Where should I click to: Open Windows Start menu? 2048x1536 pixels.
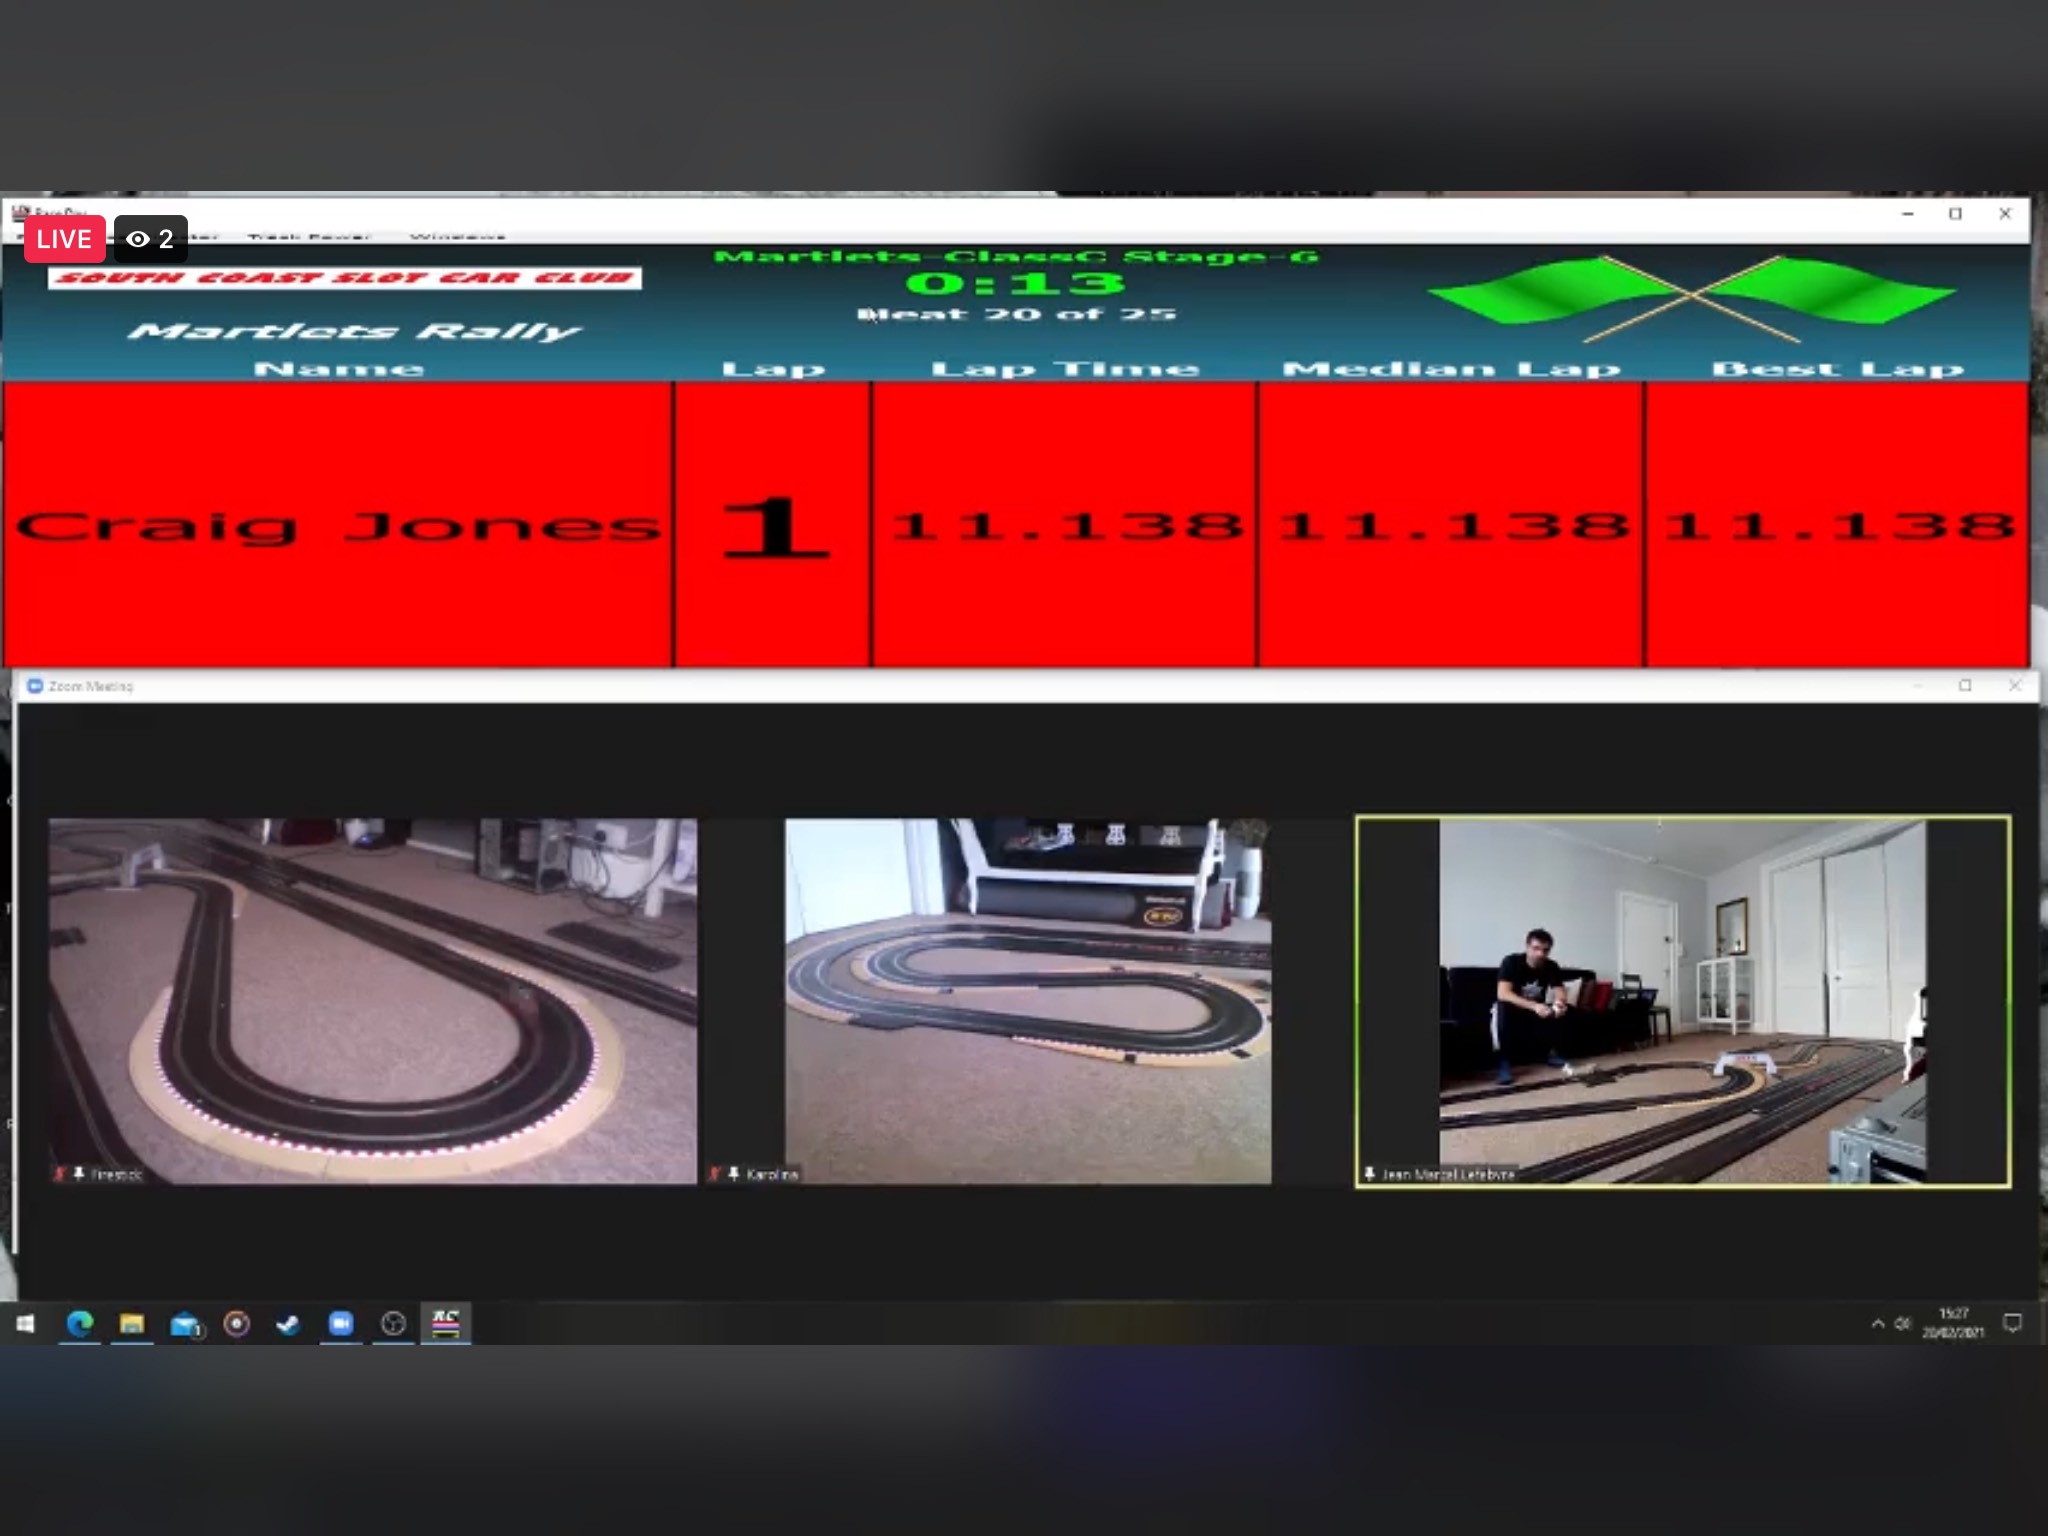[x=26, y=1324]
